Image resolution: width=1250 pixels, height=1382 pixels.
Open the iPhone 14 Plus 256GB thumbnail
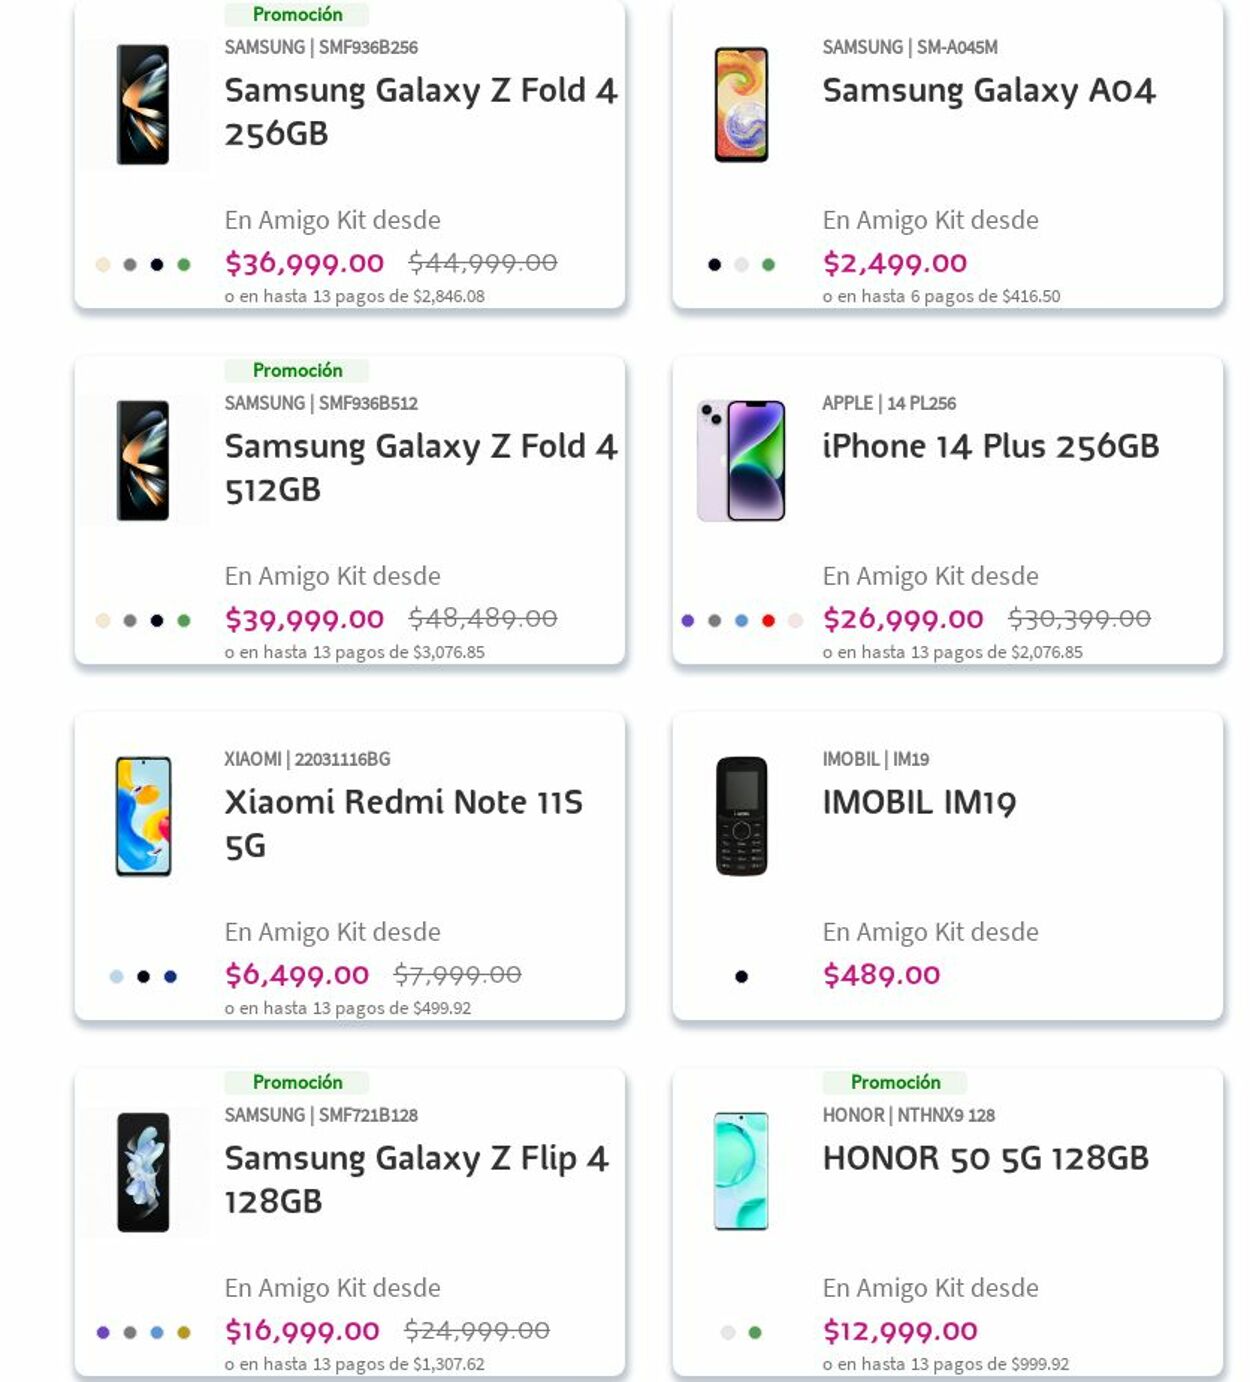click(x=741, y=461)
